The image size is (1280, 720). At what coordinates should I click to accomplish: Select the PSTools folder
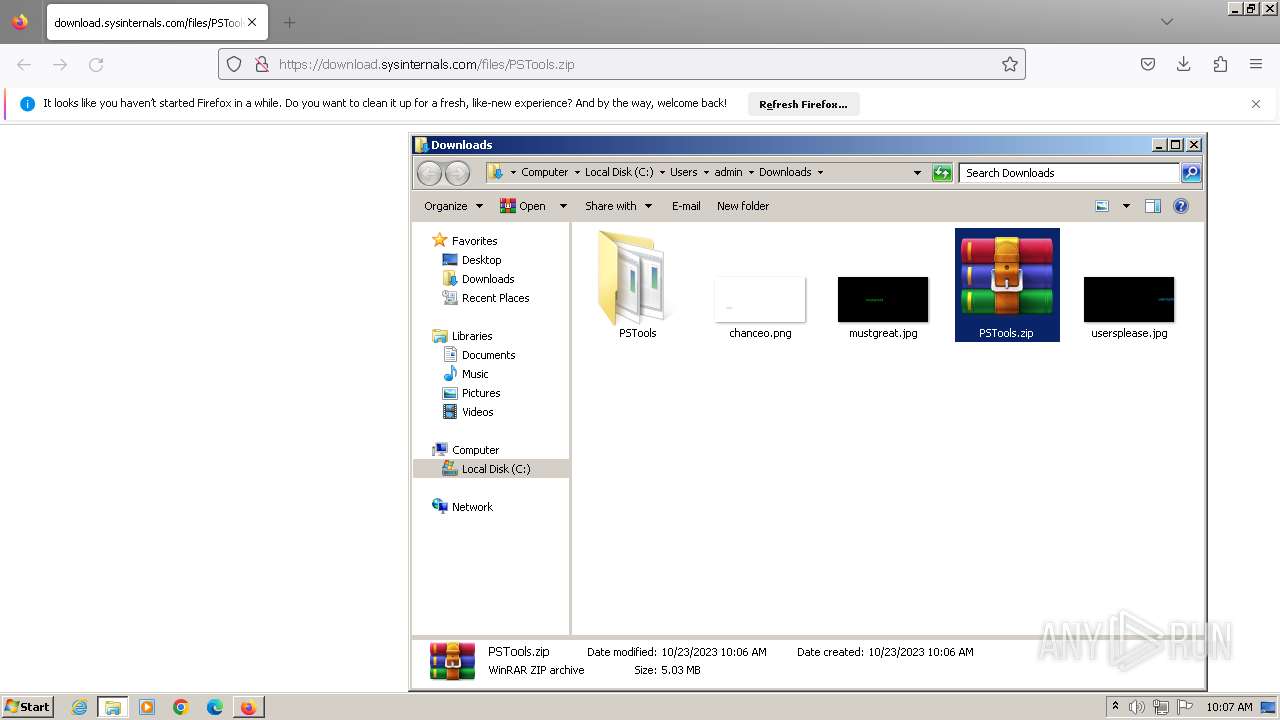click(x=637, y=286)
